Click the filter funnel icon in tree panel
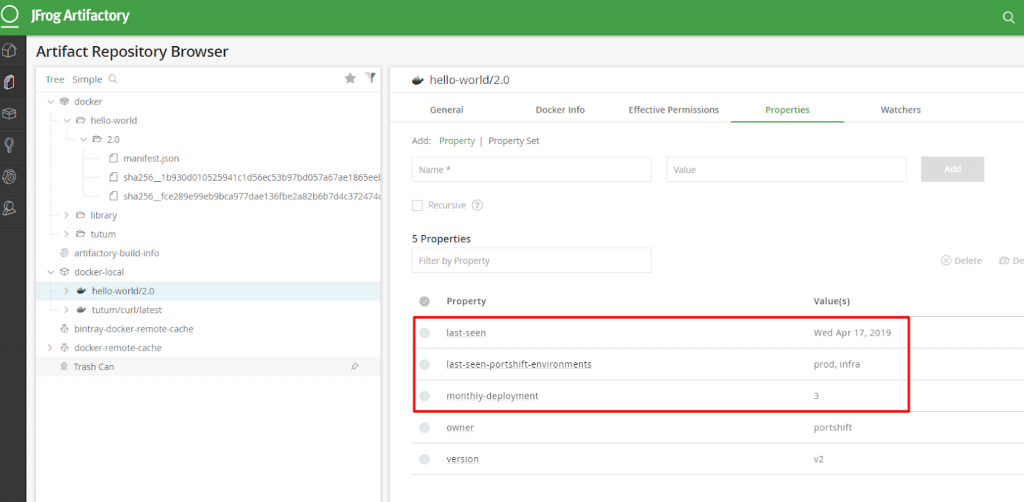Image resolution: width=1024 pixels, height=502 pixels. click(x=370, y=78)
